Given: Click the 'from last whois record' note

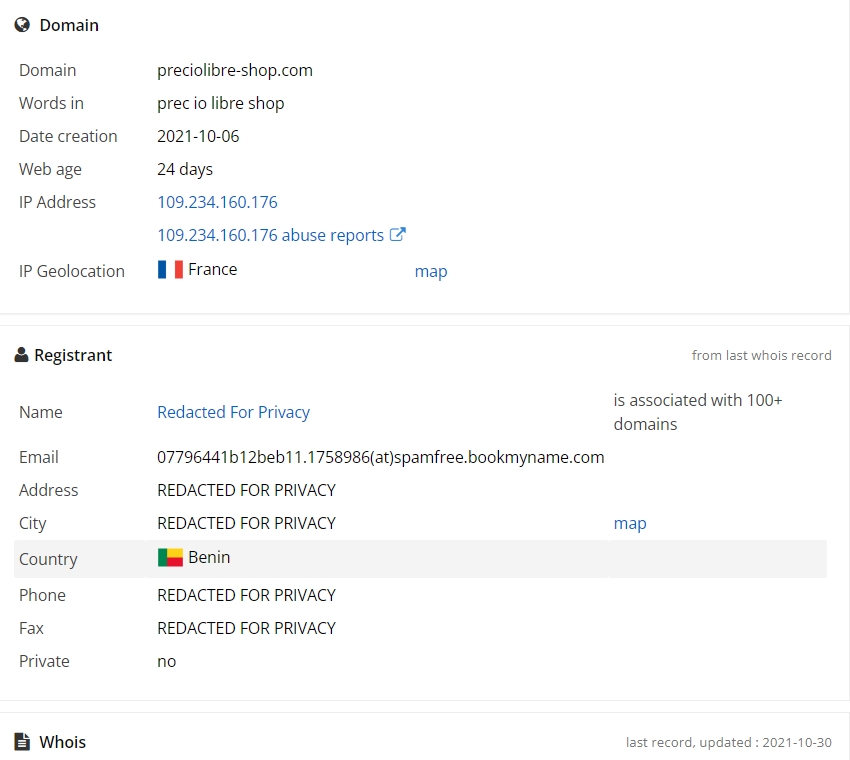Looking at the screenshot, I should pyautogui.click(x=761, y=355).
